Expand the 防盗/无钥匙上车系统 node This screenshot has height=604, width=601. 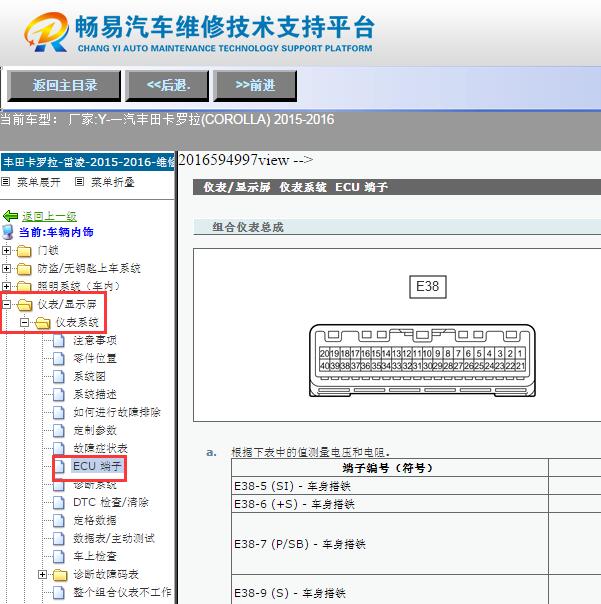[6, 268]
